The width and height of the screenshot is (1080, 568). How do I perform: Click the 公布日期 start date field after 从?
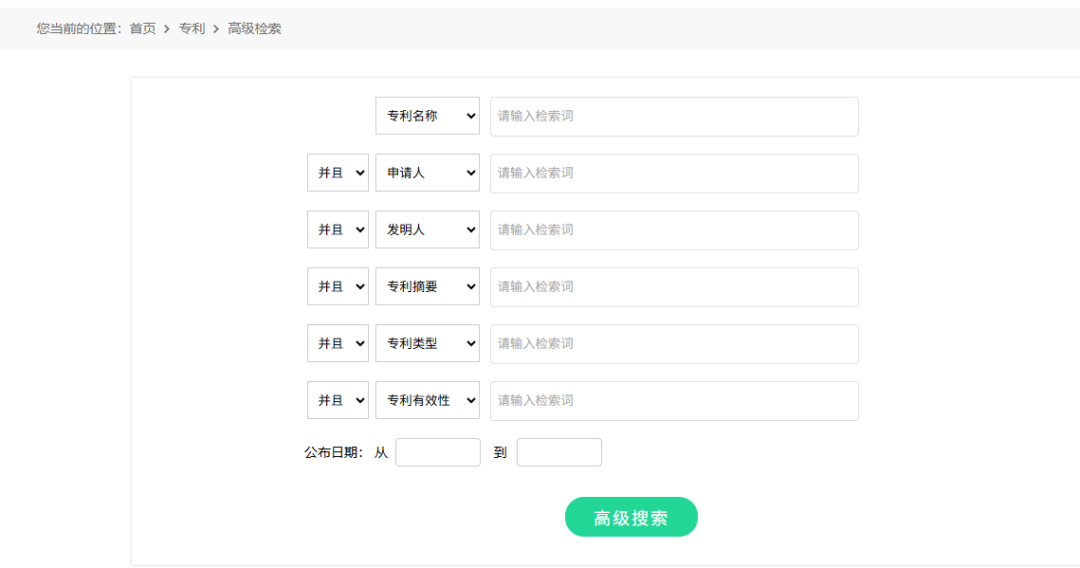pyautogui.click(x=438, y=452)
